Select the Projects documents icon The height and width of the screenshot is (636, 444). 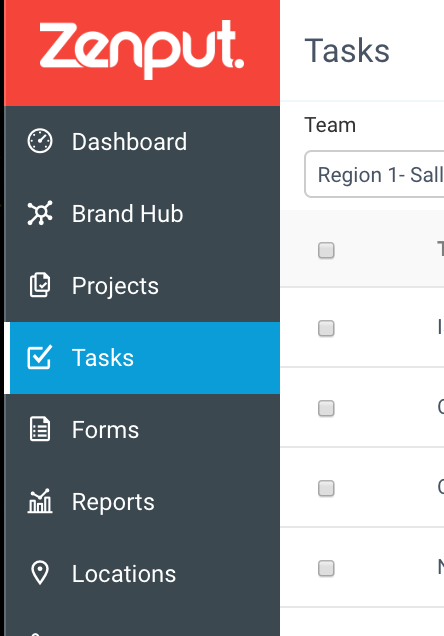tap(40, 285)
